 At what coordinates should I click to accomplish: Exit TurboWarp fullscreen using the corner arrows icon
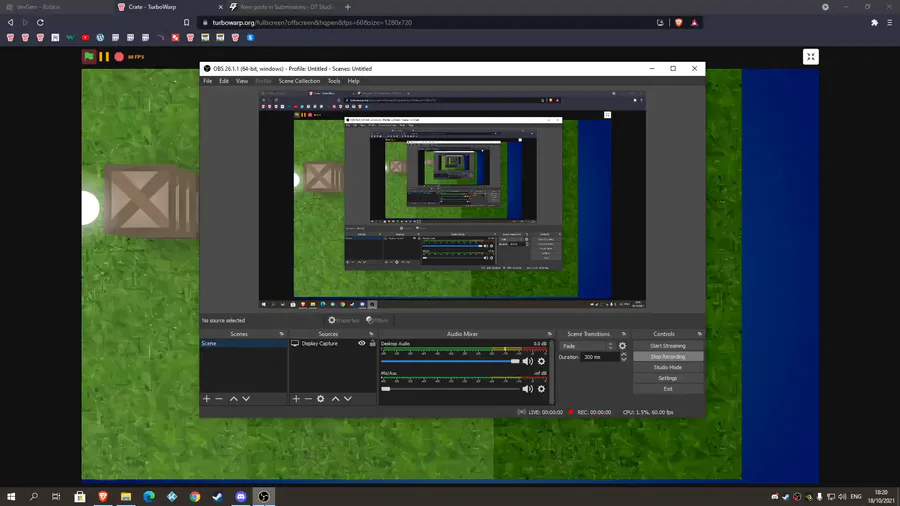coord(810,56)
